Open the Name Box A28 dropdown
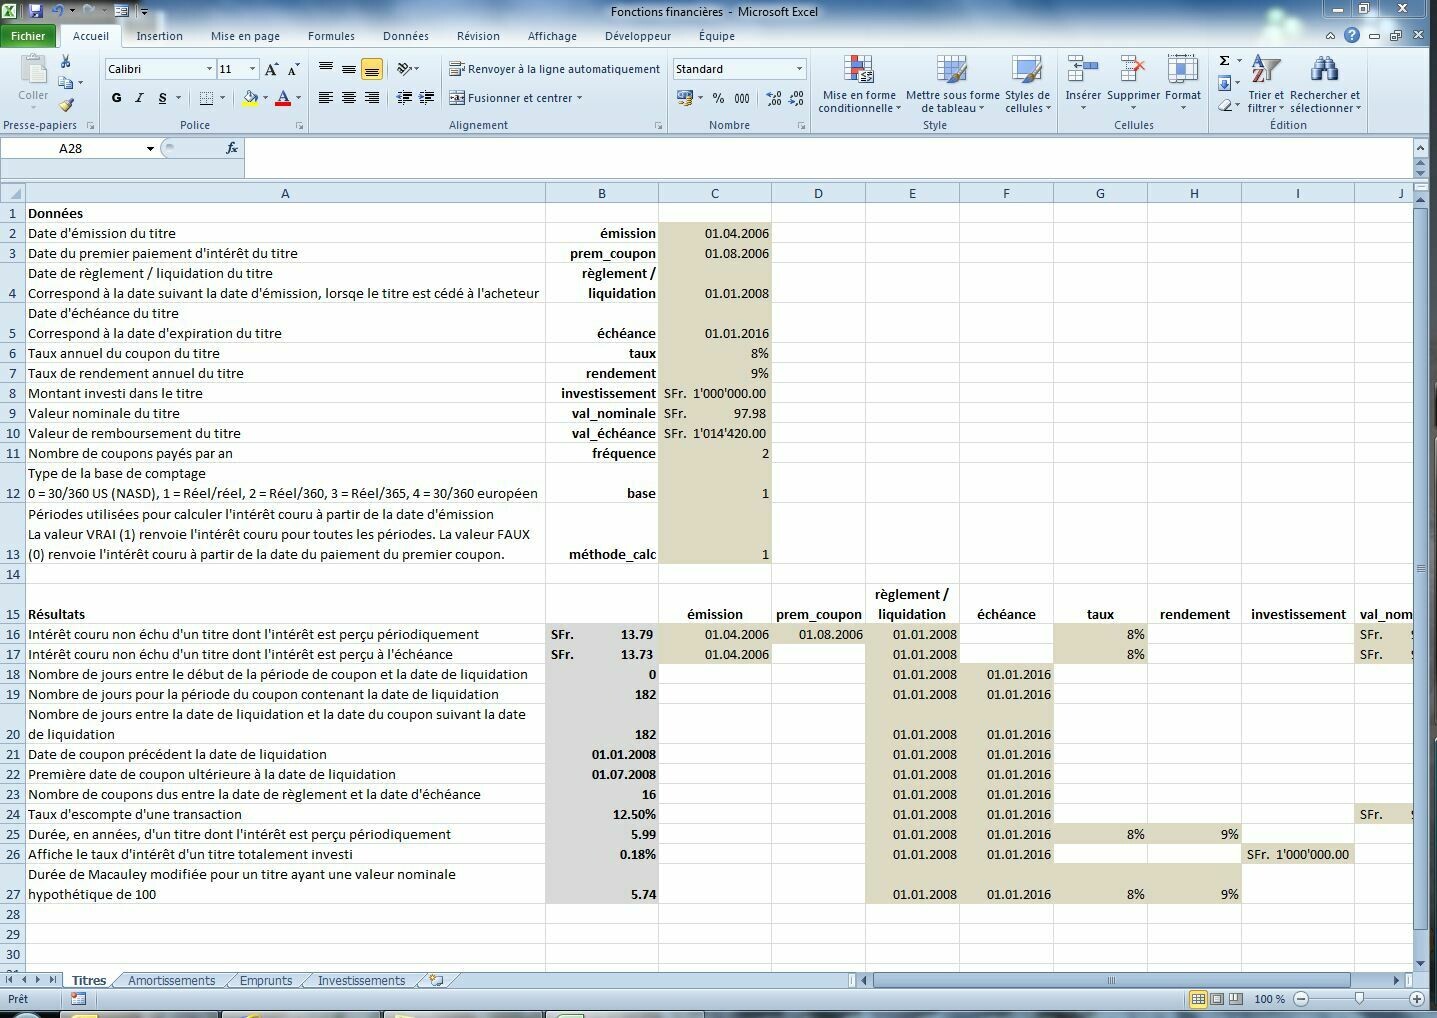1437x1018 pixels. [150, 148]
